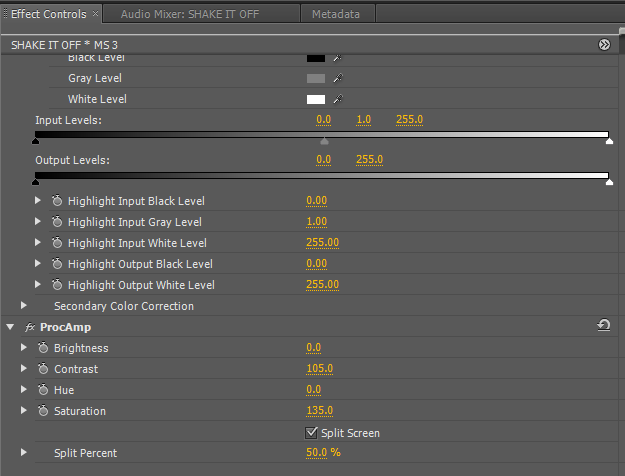The image size is (625, 476).
Task: Click the Secondary Color Correction label
Action: (124, 306)
